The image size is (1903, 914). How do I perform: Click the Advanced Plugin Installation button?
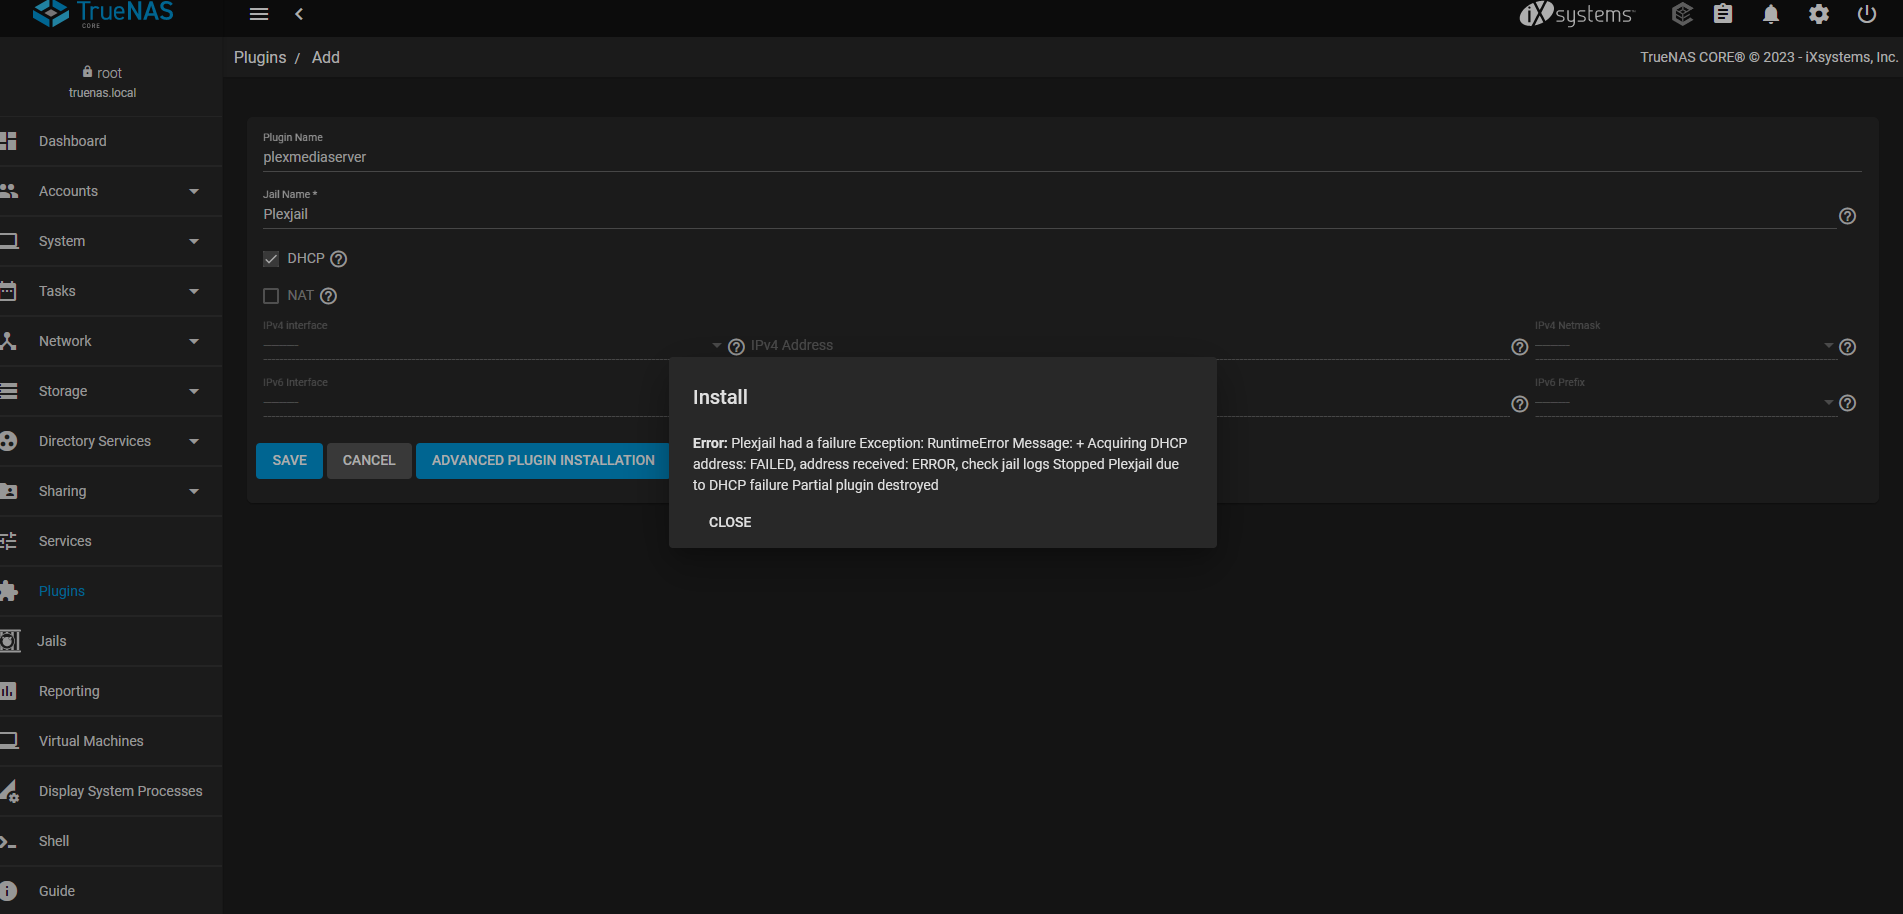pos(543,461)
